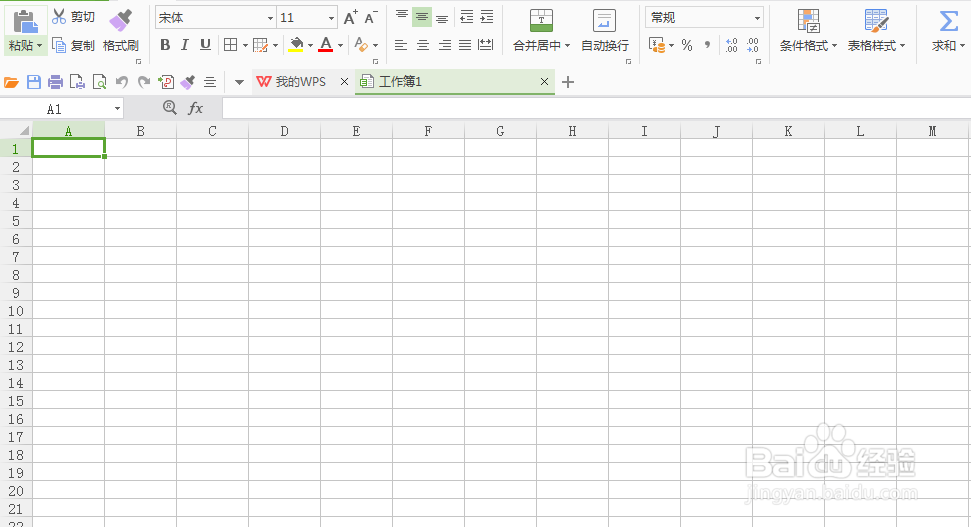Align text to bottom of cell
Screen dimensions: 971x527
(x=442, y=17)
